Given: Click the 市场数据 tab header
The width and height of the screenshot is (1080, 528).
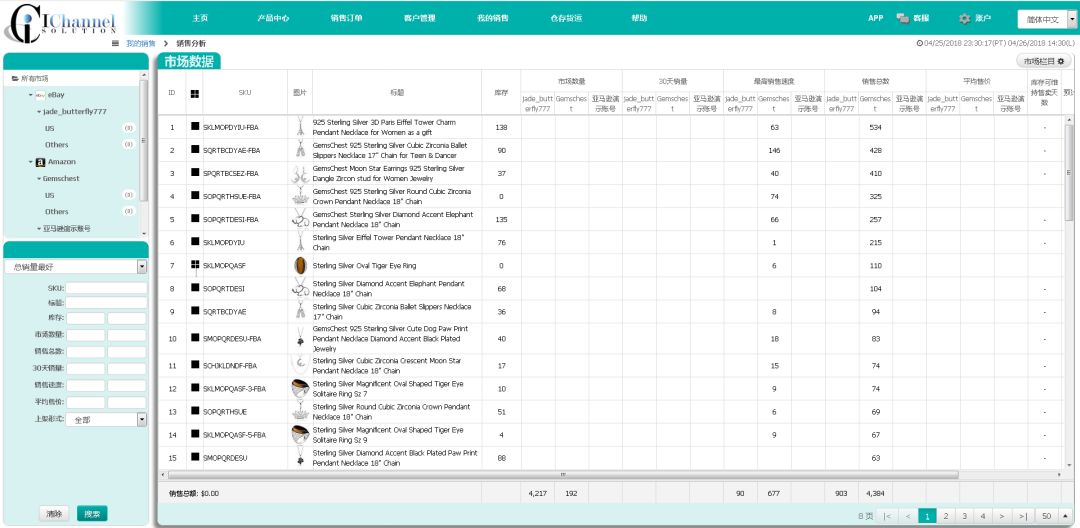Looking at the screenshot, I should point(189,61).
